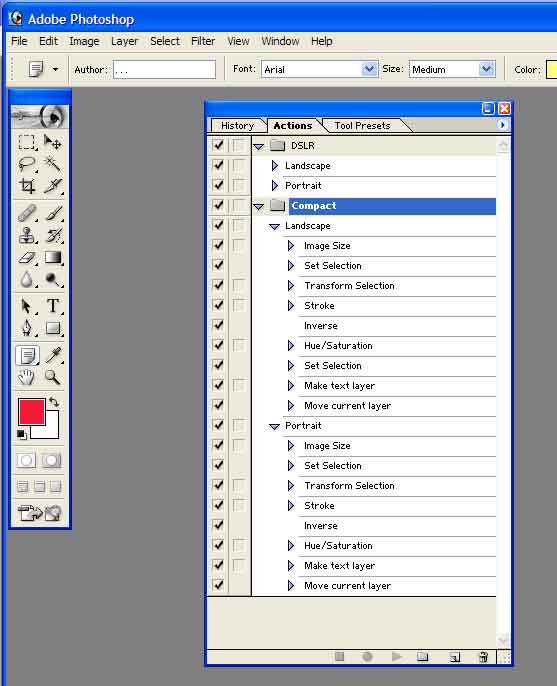Screen dimensions: 557x686
Task: Select the Clone Stamp tool
Action: coord(27,235)
